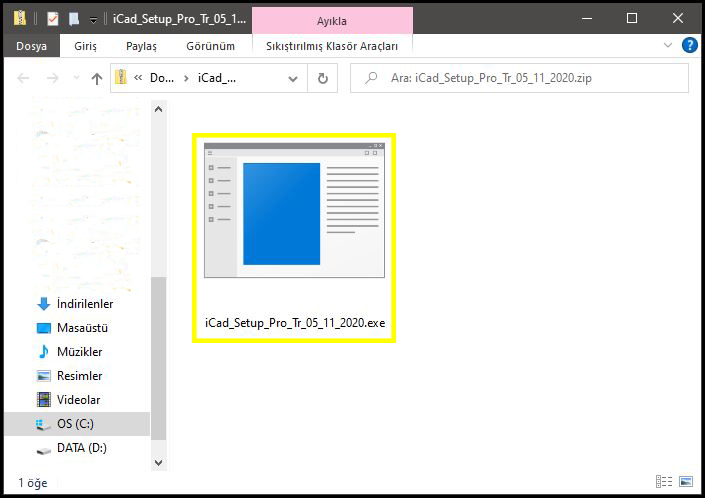Switch to the Giriş ribbon tab
The width and height of the screenshot is (705, 498).
(85, 46)
